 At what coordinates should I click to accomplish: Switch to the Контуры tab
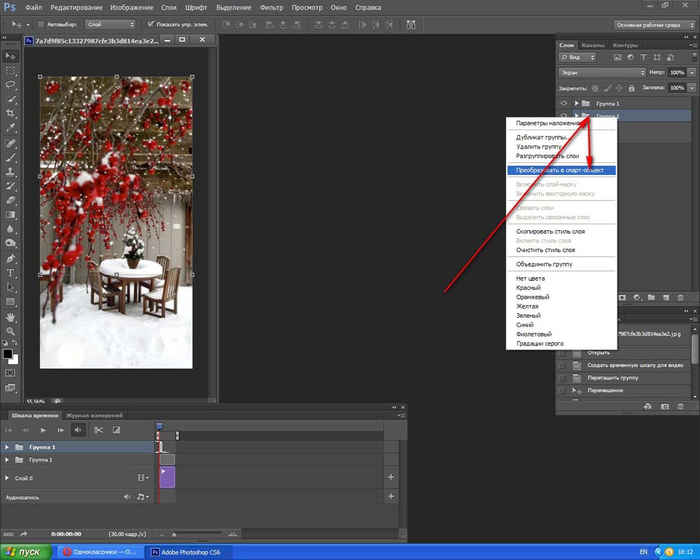coord(625,45)
